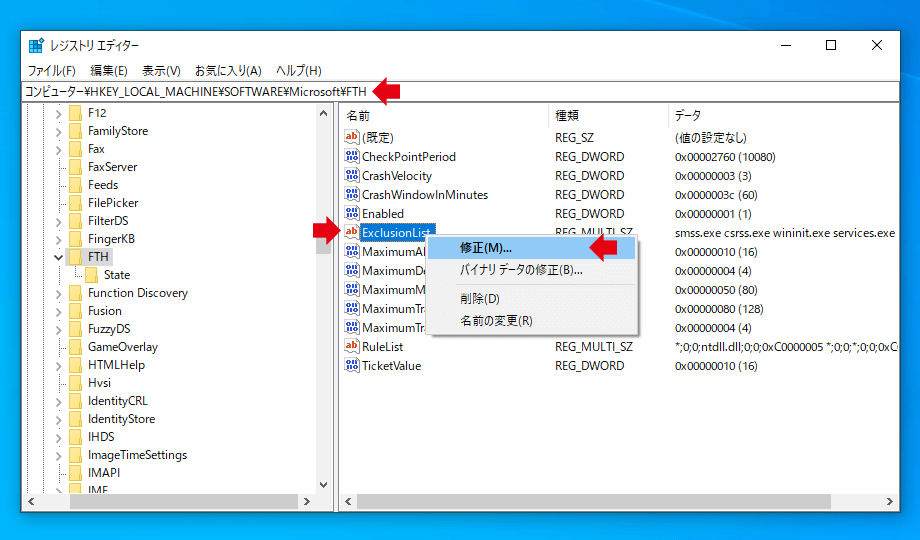Click the CheckPointPeriod DWORD icon
The height and width of the screenshot is (540, 920).
[x=351, y=156]
